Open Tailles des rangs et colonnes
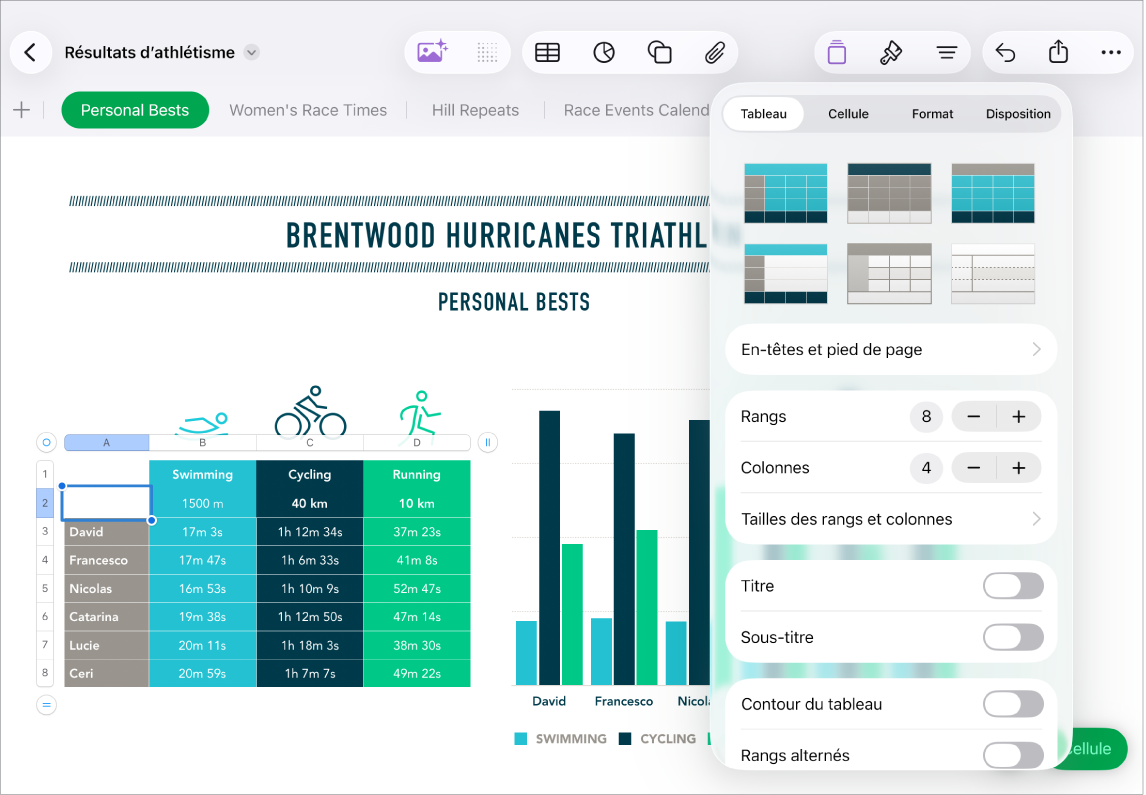The height and width of the screenshot is (795, 1146). 890,519
